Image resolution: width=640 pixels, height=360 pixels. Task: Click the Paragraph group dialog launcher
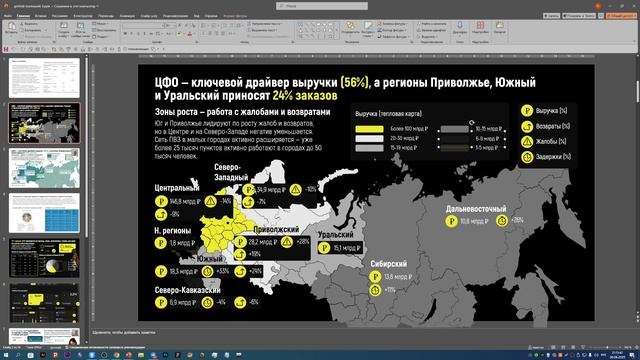293,42
